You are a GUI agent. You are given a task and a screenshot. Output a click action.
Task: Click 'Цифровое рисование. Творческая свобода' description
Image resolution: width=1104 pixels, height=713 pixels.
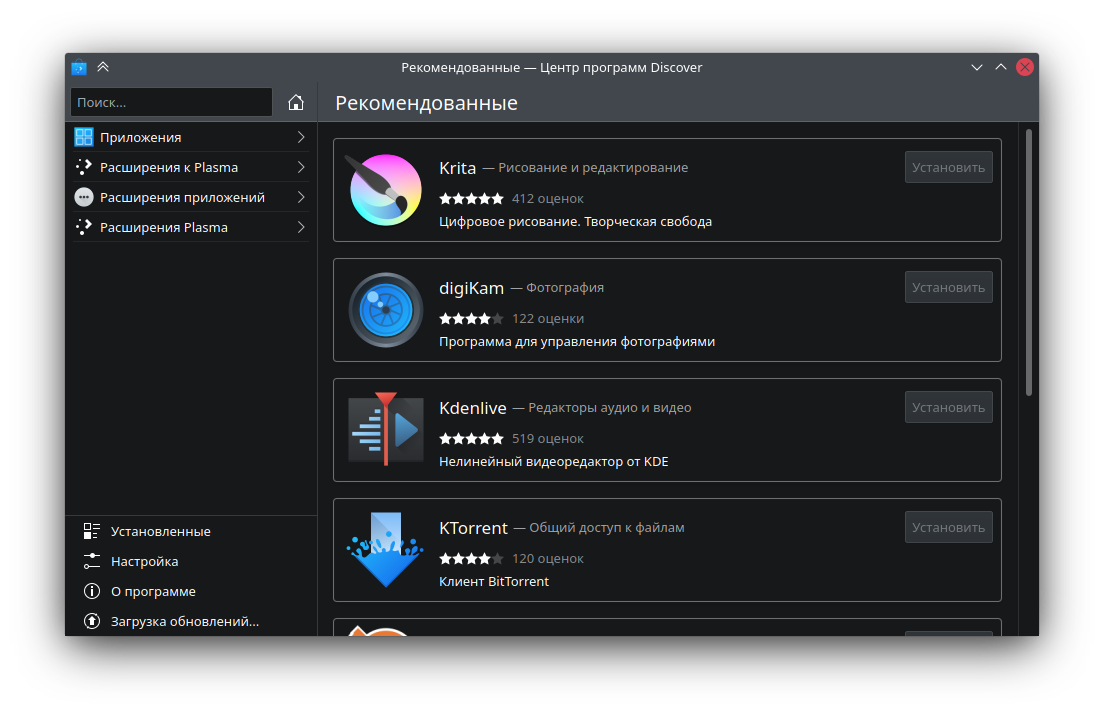click(575, 222)
